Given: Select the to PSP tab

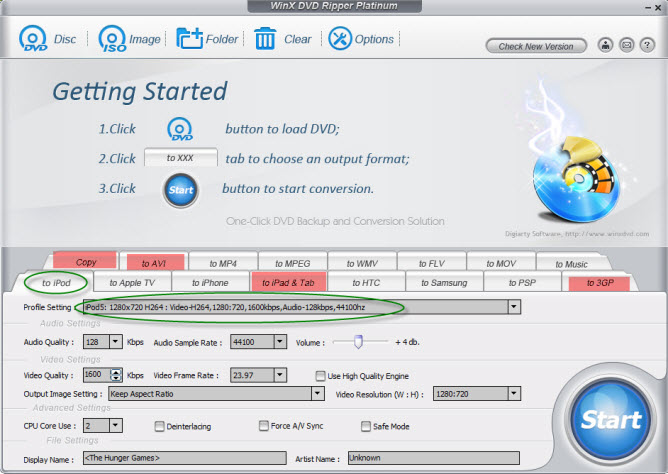Looking at the screenshot, I should click(x=522, y=282).
